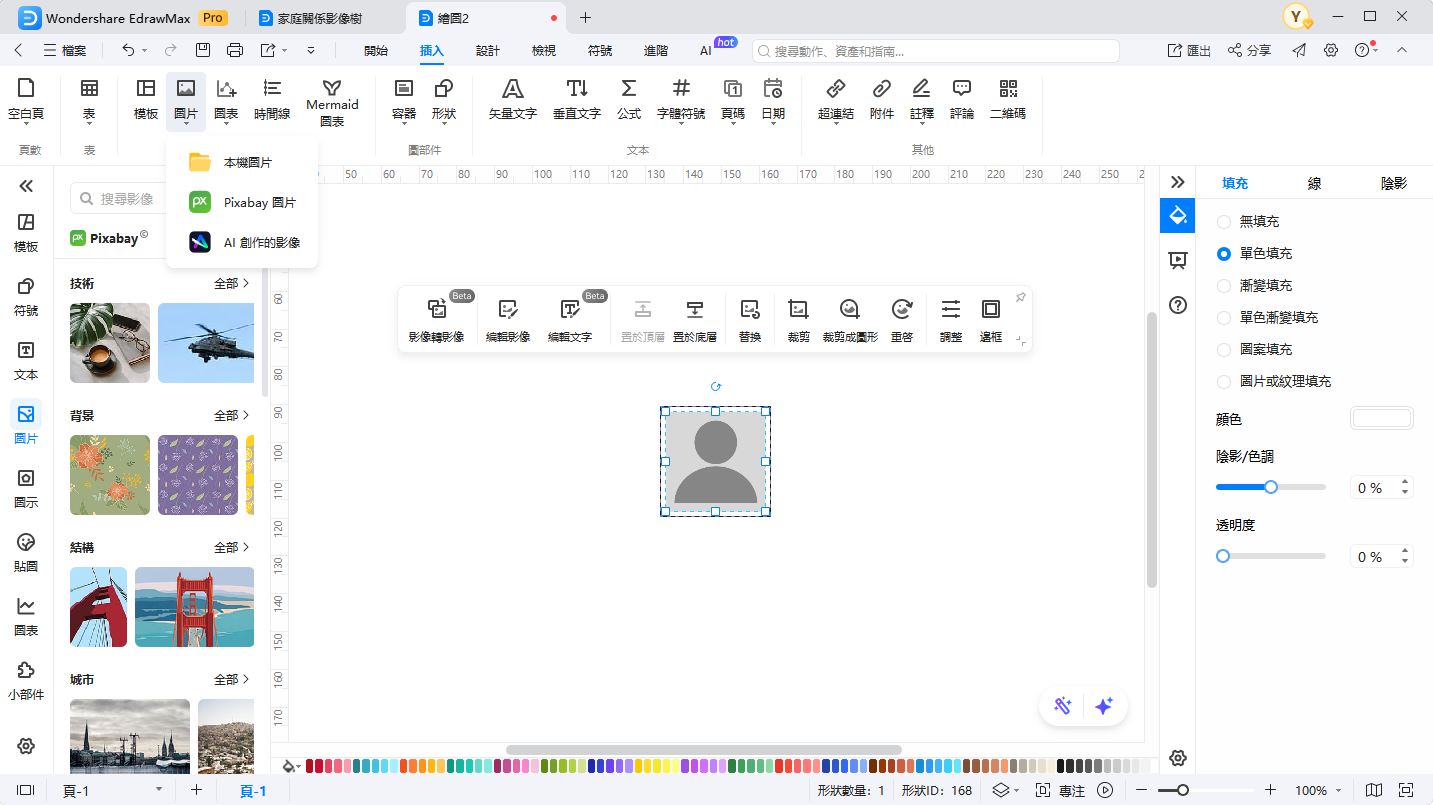Choose Pixabay 圖片 from the dropdown menu
Viewport: 1433px width, 805px height.
[x=259, y=202]
